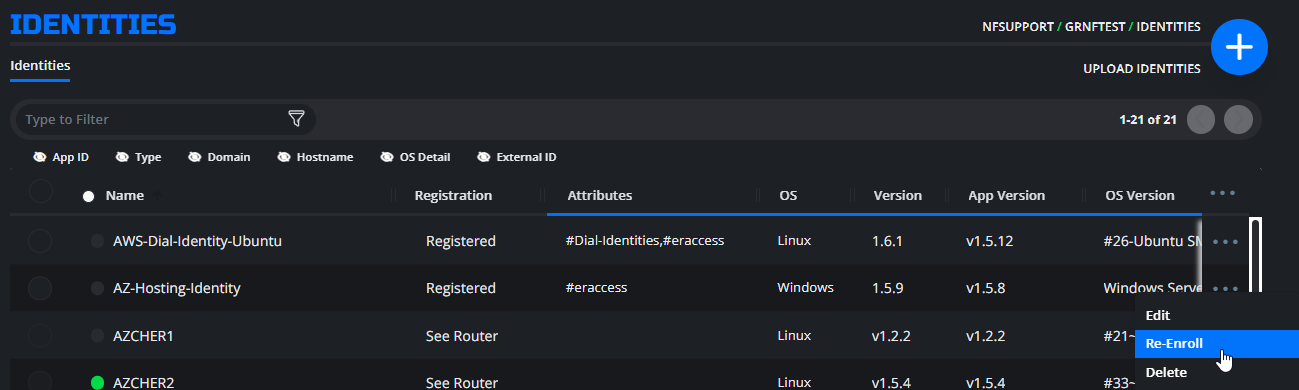Select the AZ-Hosting-Identity row checkbox
This screenshot has height=390, width=1299.
click(x=40, y=288)
